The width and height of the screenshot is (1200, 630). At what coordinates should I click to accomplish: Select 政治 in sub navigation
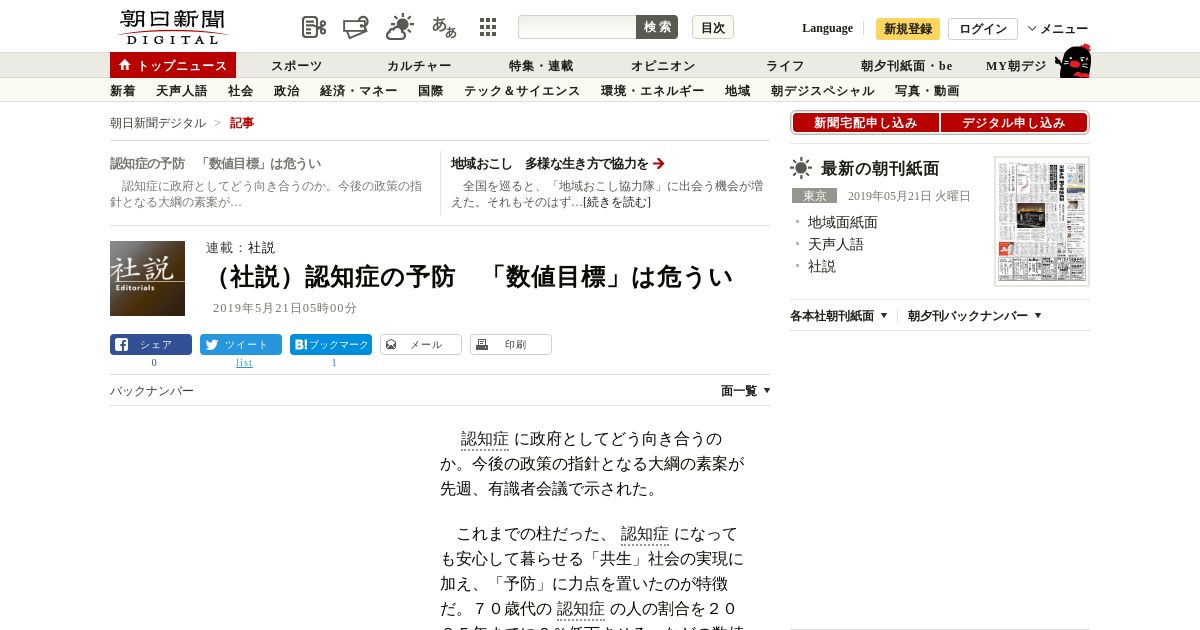[x=287, y=91]
